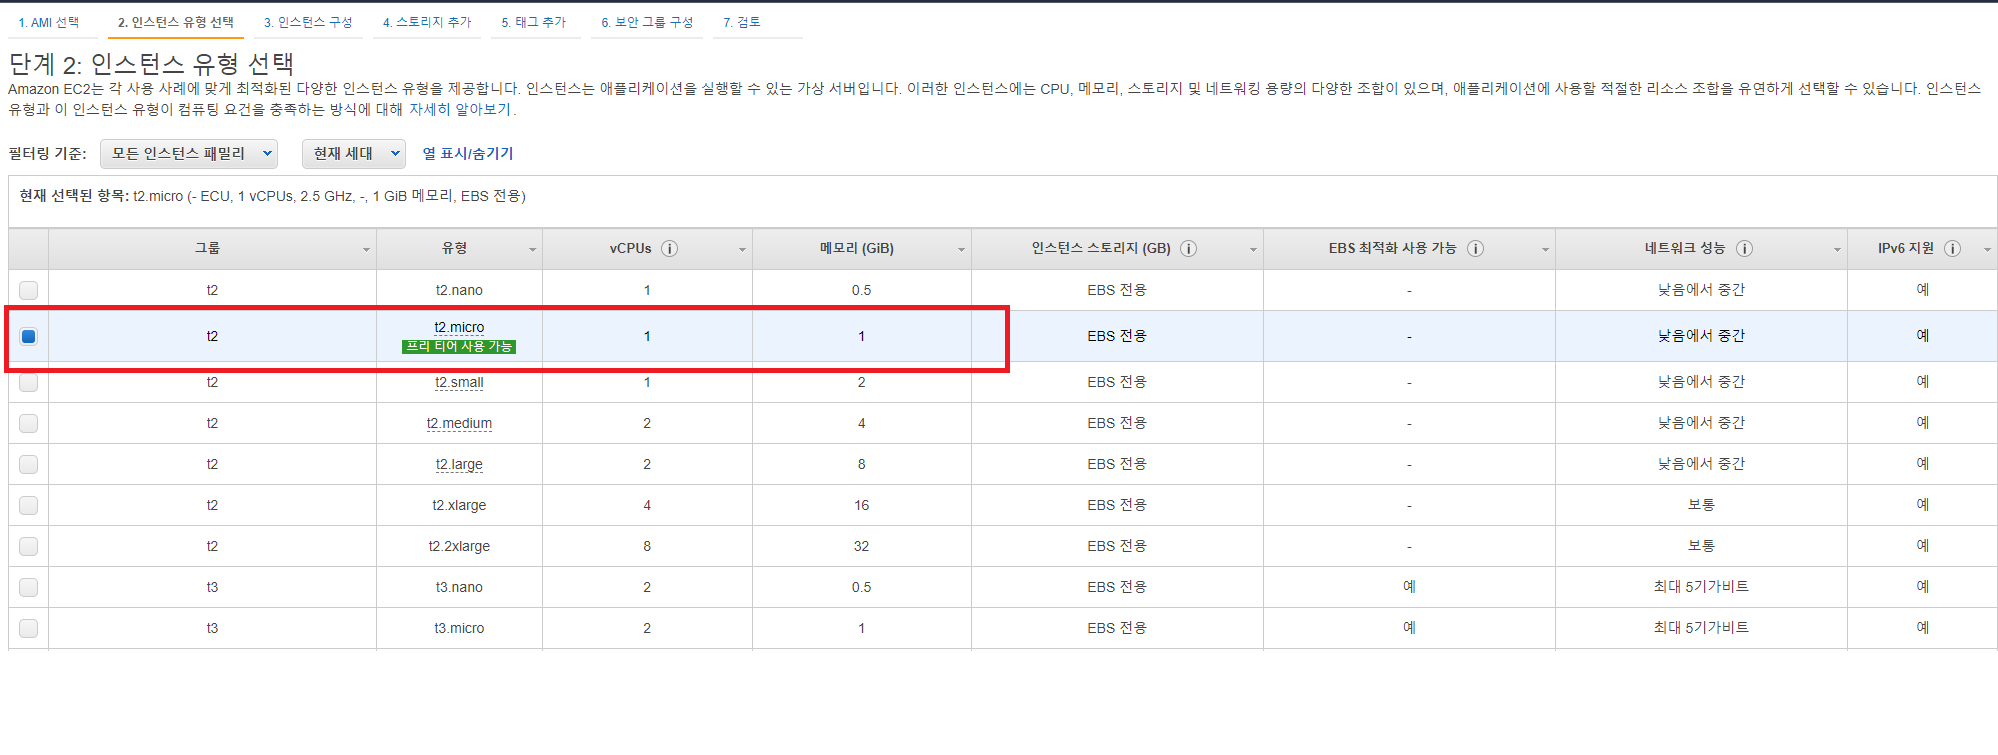Click memory value 32 in t2.2xlarge row
Image resolution: width=1998 pixels, height=755 pixels.
[x=861, y=546]
